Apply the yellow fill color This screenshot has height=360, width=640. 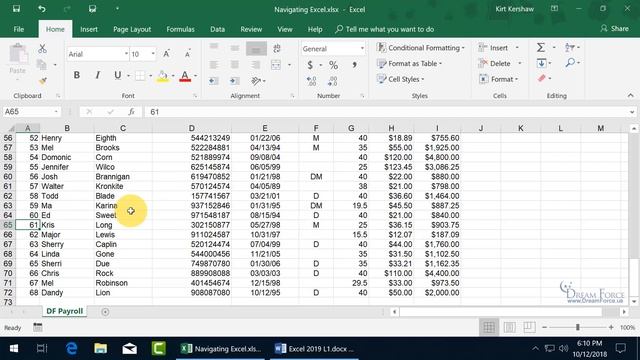(x=162, y=76)
